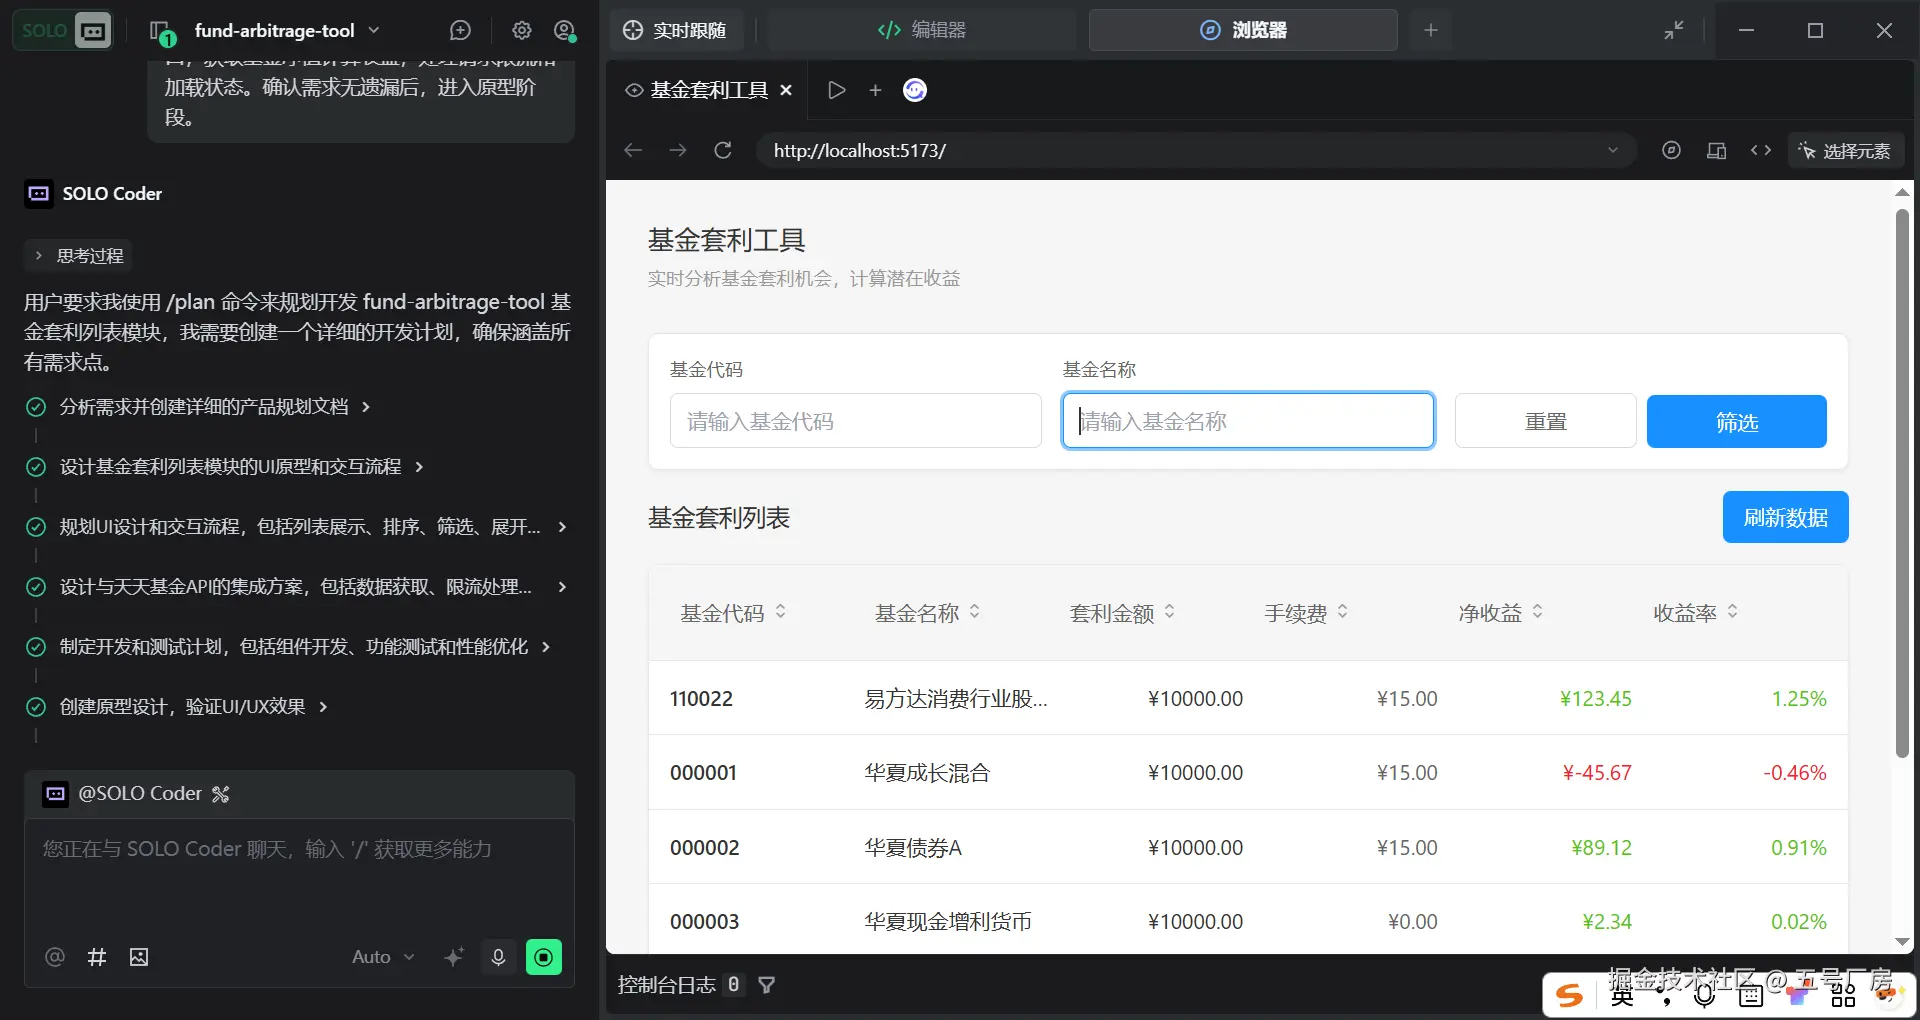Toggle the responsive device view icon
The image size is (1920, 1020).
(x=1716, y=150)
